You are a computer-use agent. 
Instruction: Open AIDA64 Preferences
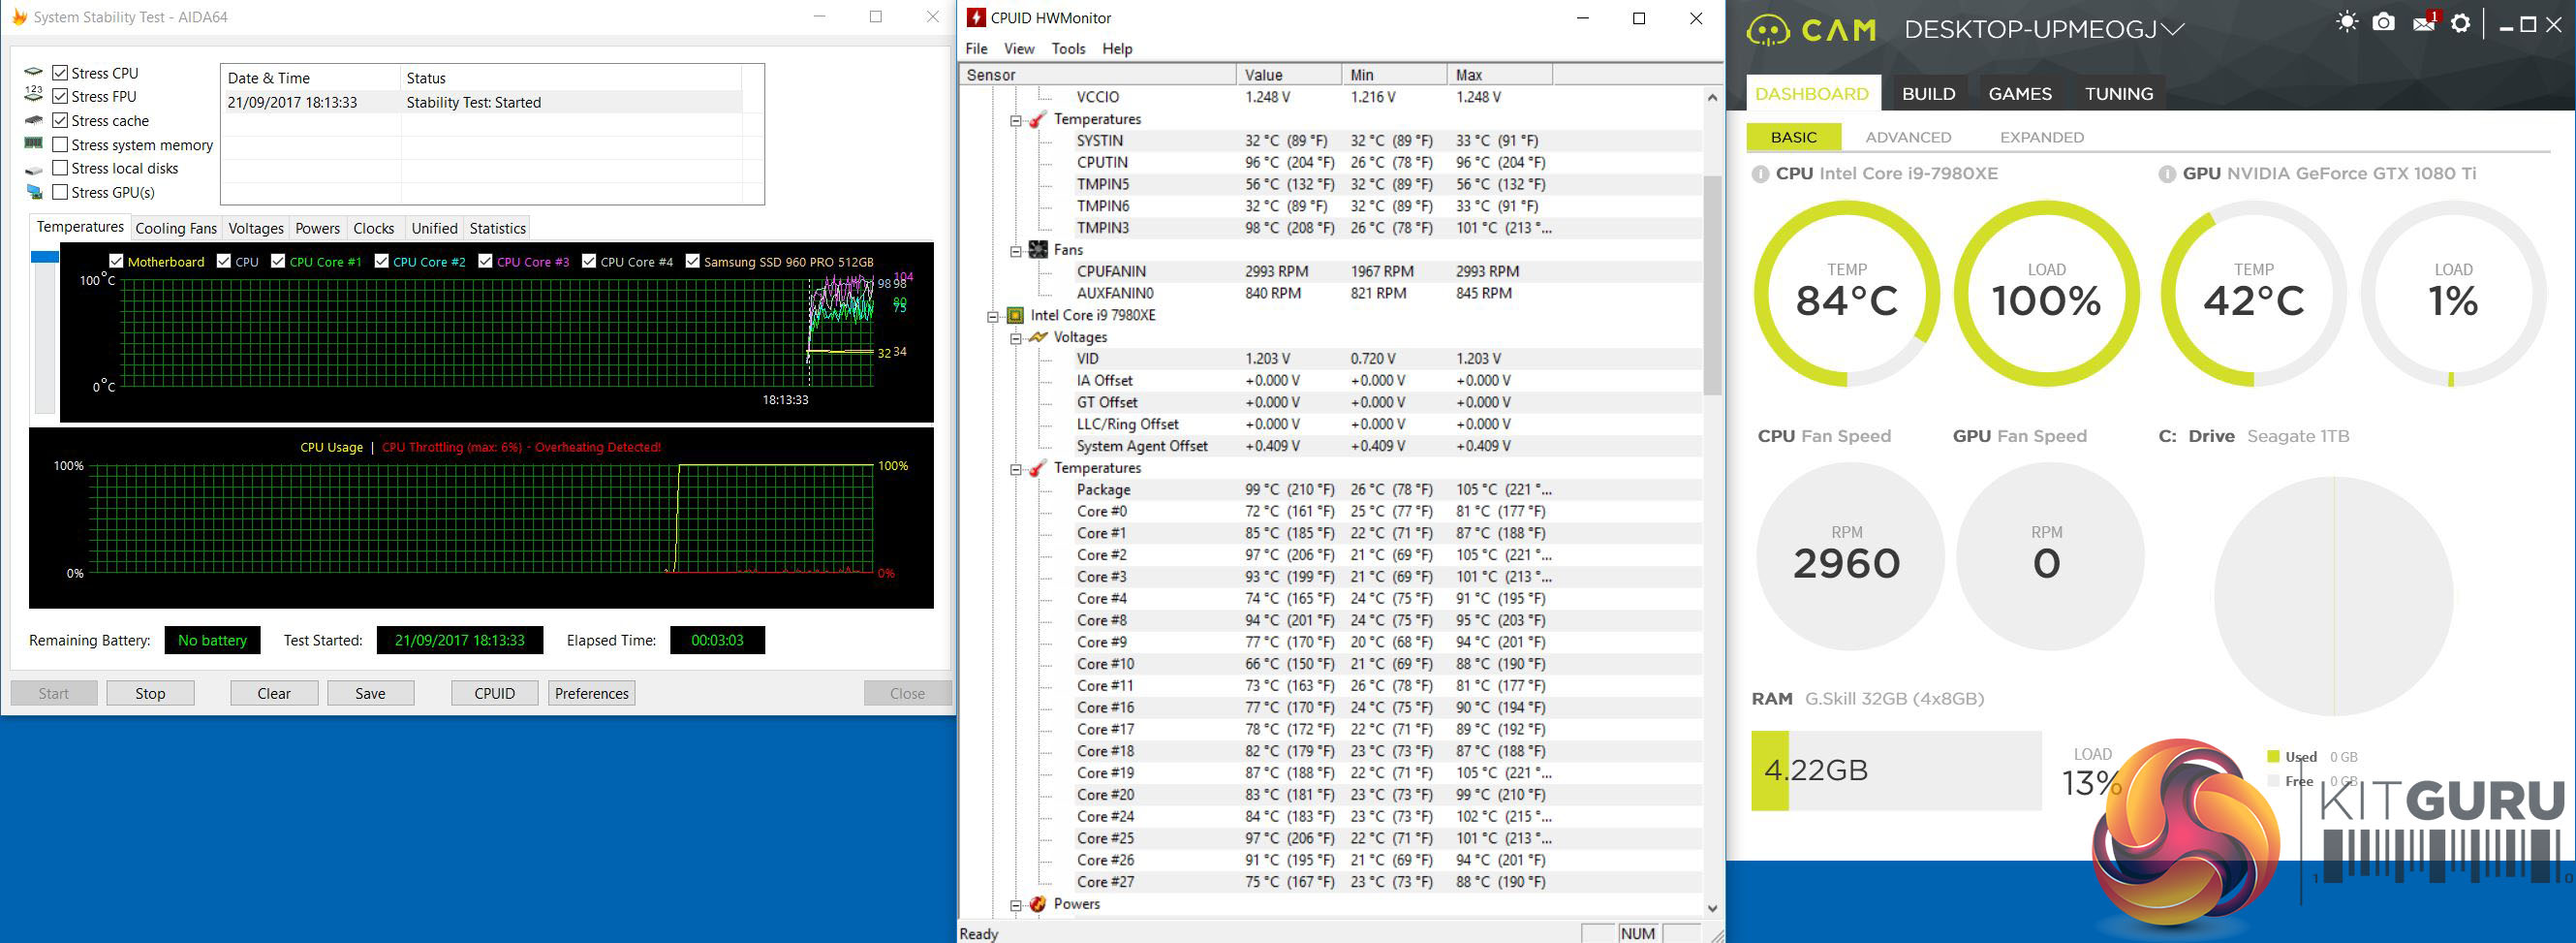[591, 693]
